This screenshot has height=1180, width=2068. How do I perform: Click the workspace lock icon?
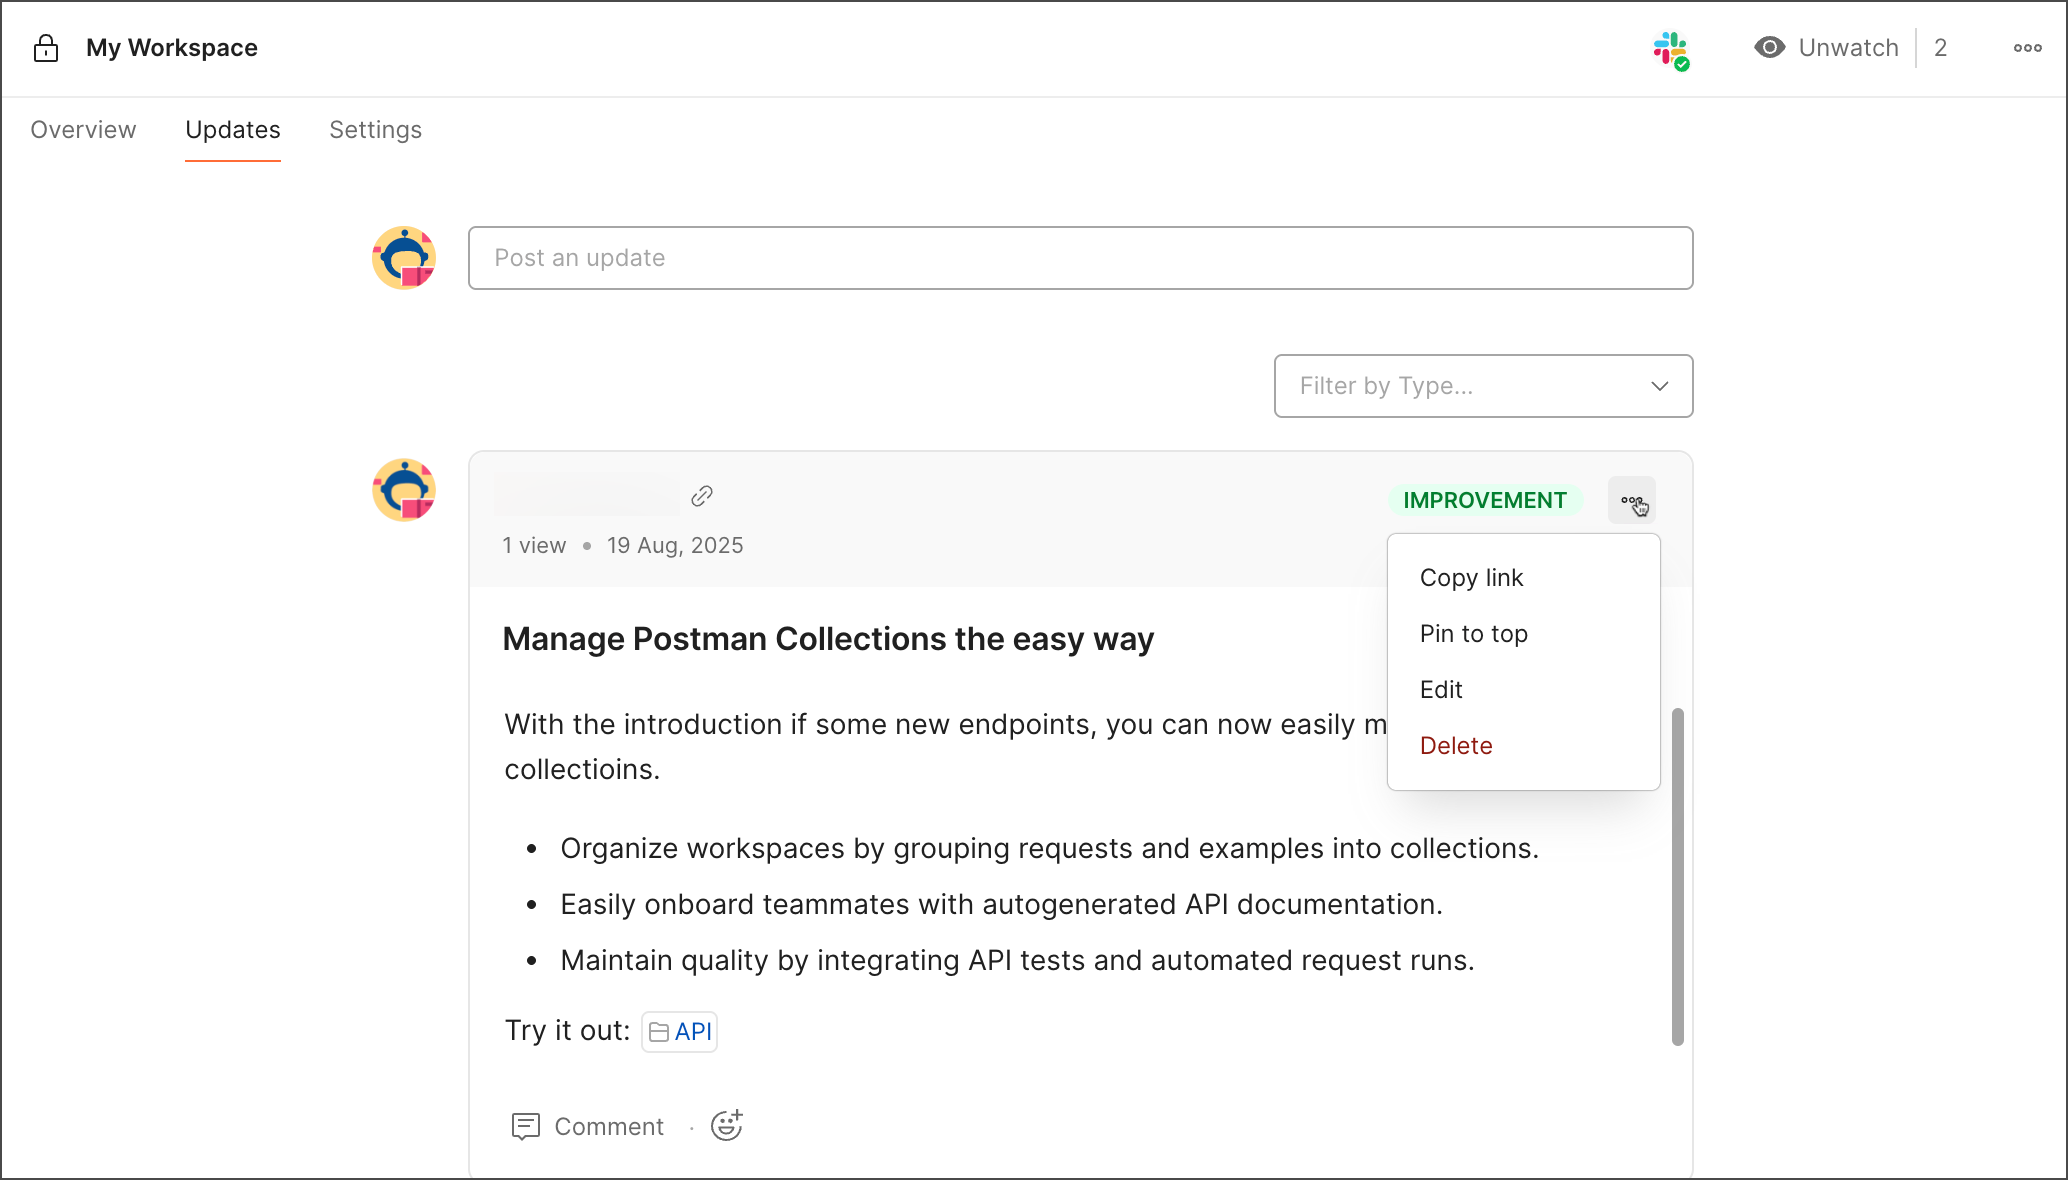46,48
